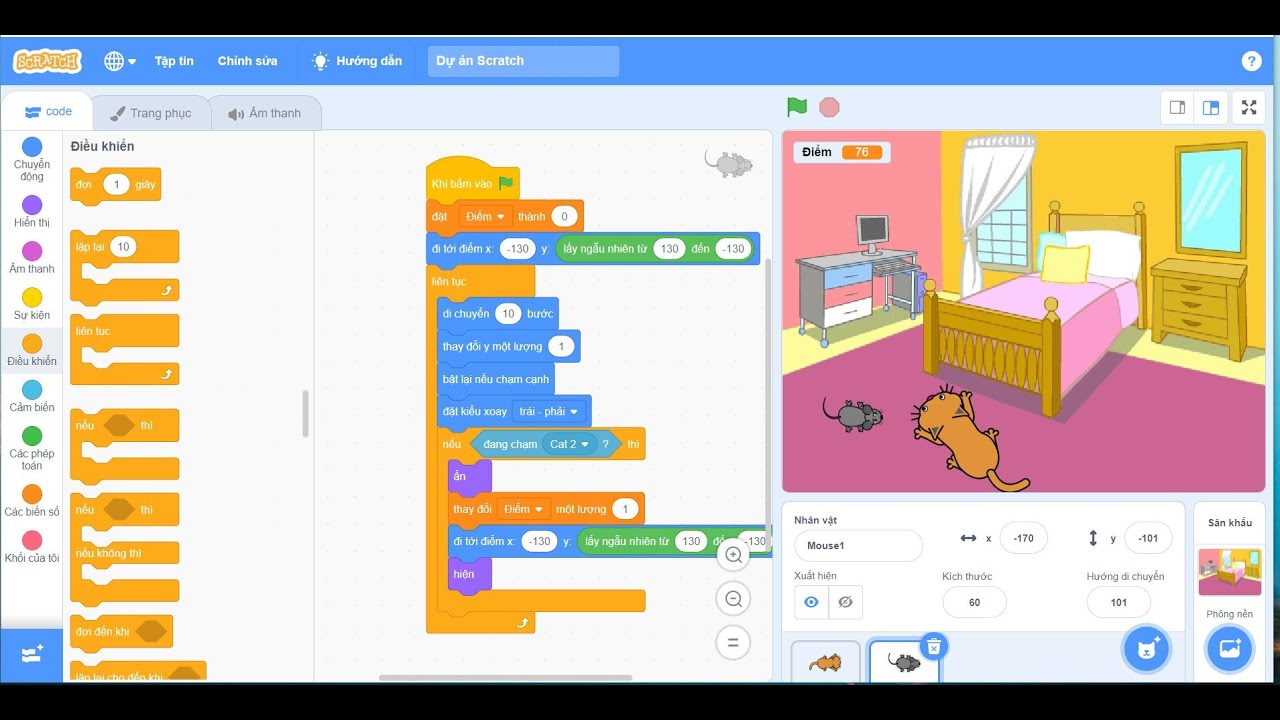
Task: Select the orange cat sprite thumbnail
Action: (x=825, y=662)
